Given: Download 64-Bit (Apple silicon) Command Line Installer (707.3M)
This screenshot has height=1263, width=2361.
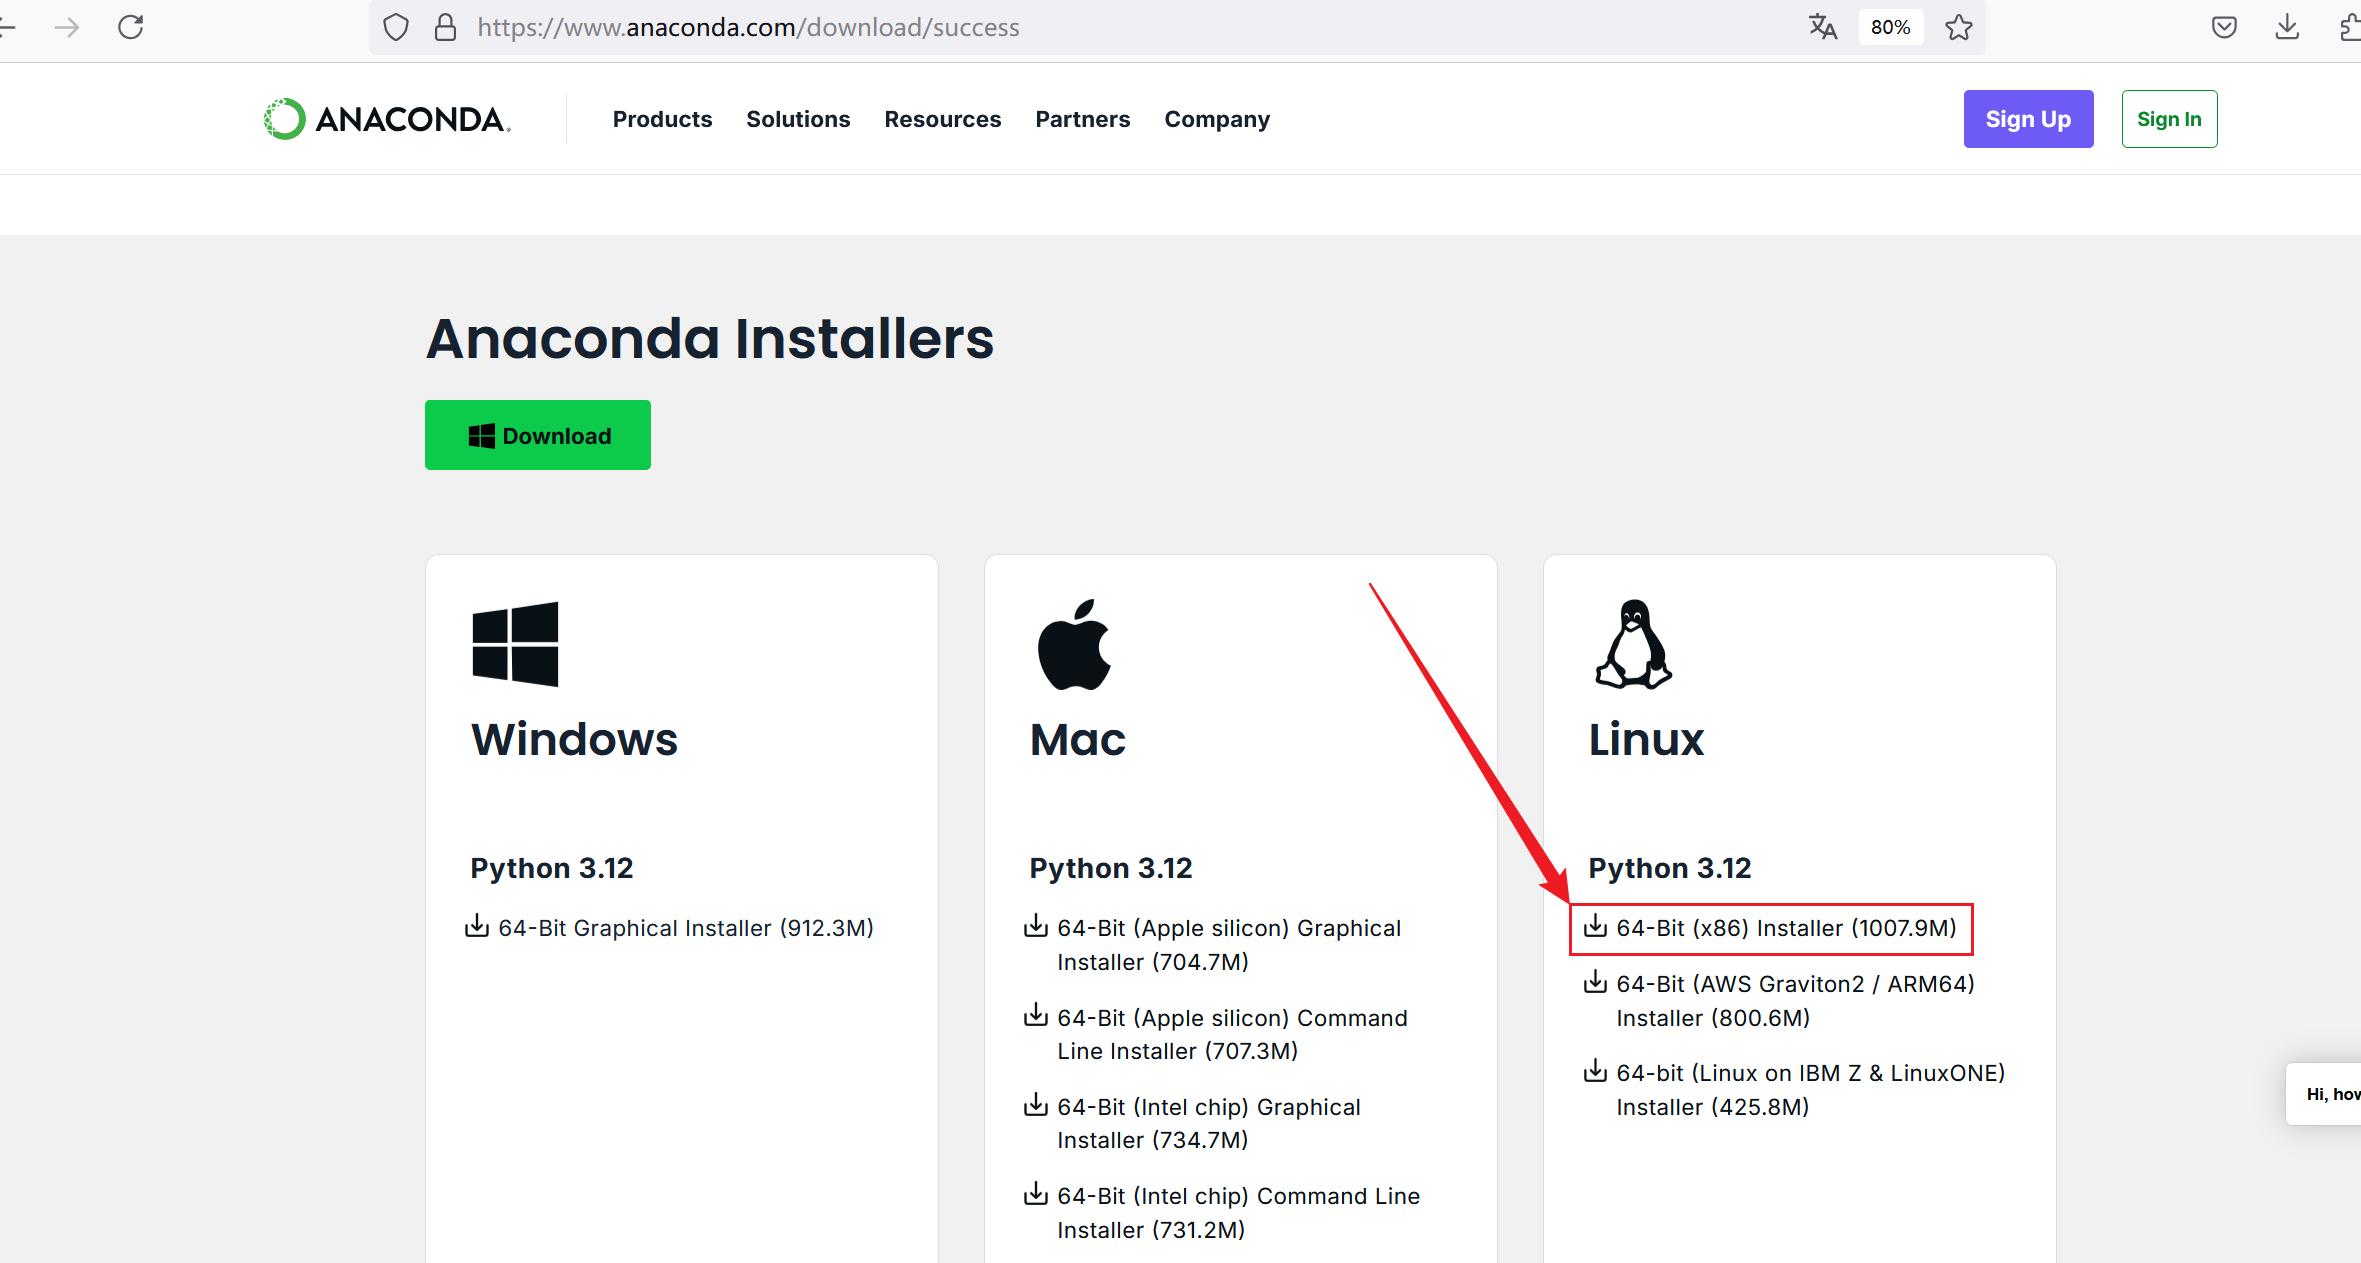Looking at the screenshot, I should click(1232, 1034).
